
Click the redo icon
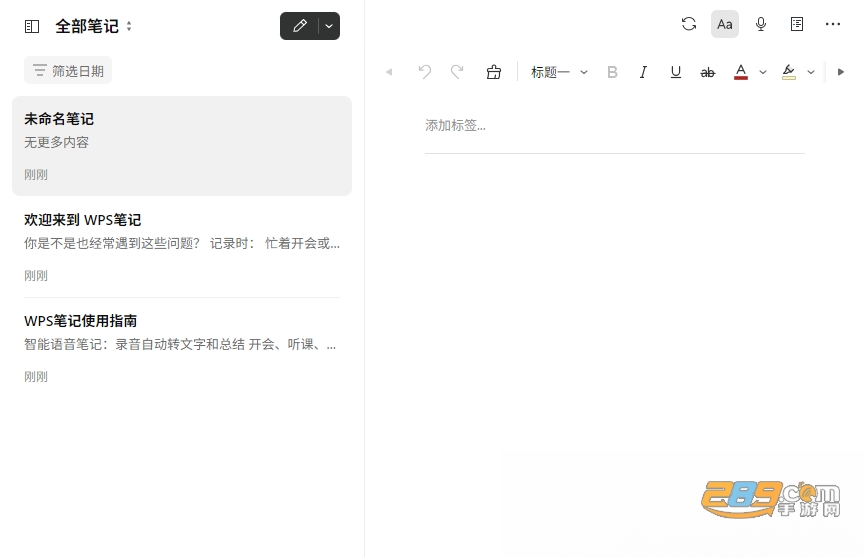457,72
